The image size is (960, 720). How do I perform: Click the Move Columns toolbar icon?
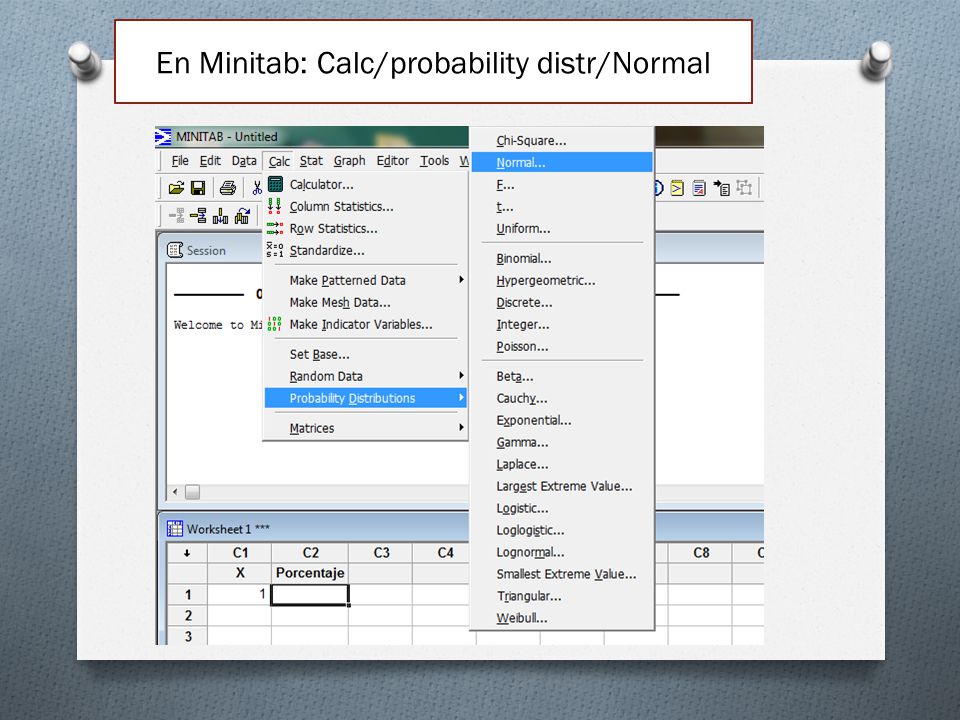pyautogui.click(x=242, y=216)
